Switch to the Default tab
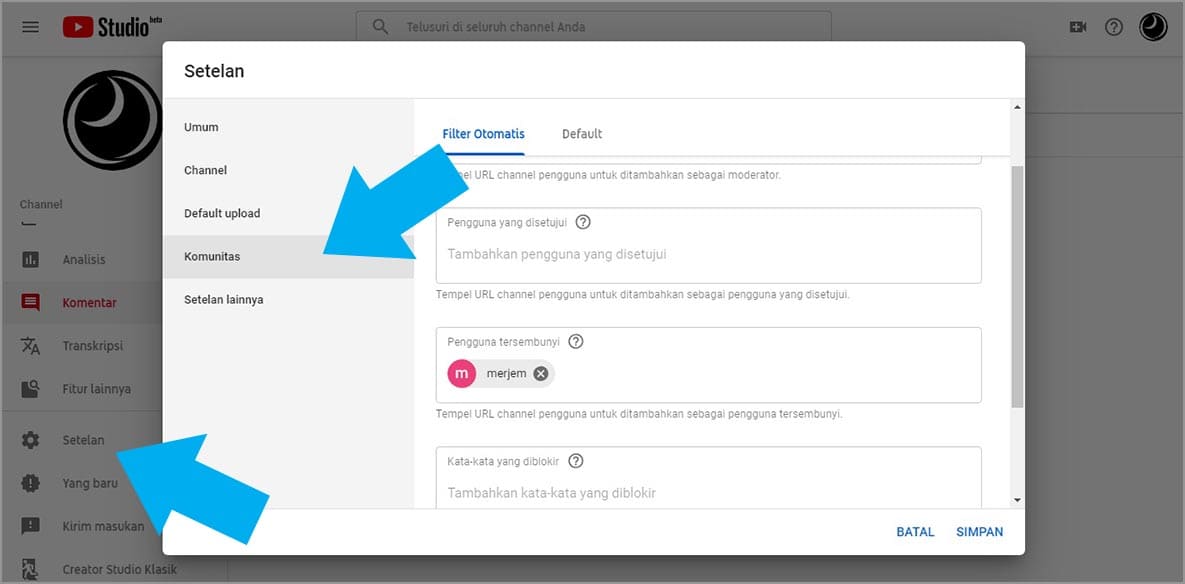This screenshot has width=1185, height=584. pos(582,134)
